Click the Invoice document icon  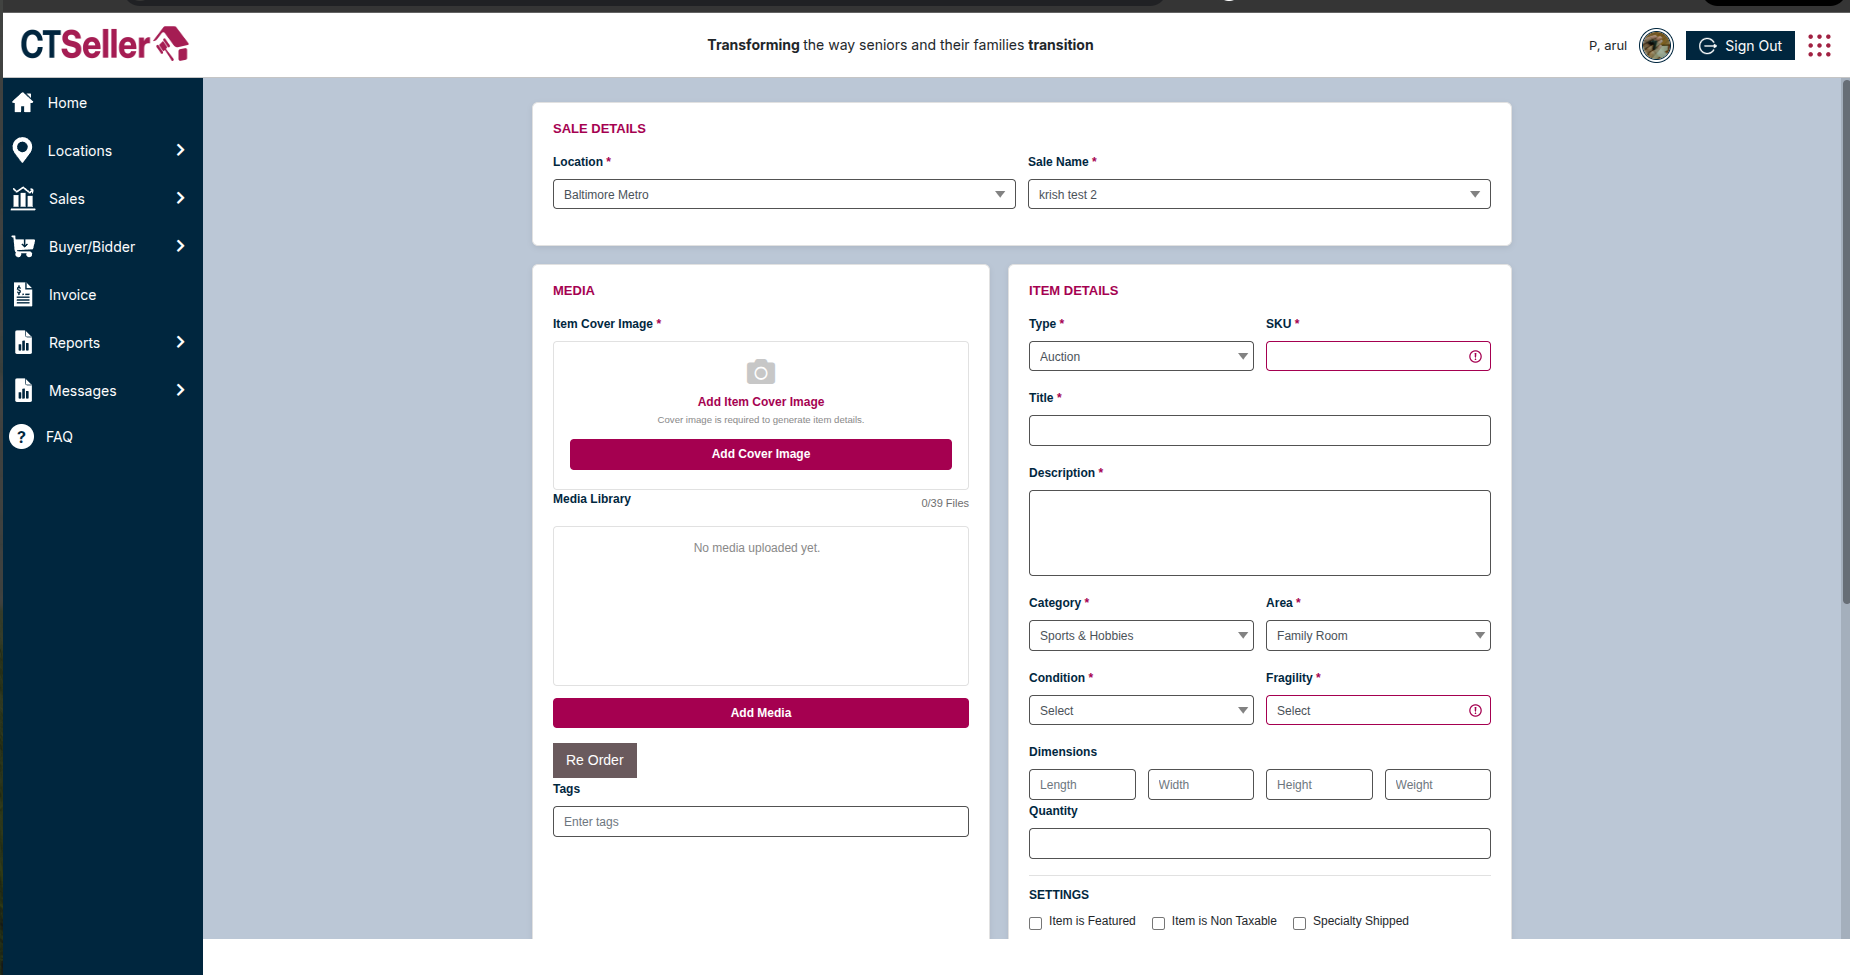coord(23,294)
